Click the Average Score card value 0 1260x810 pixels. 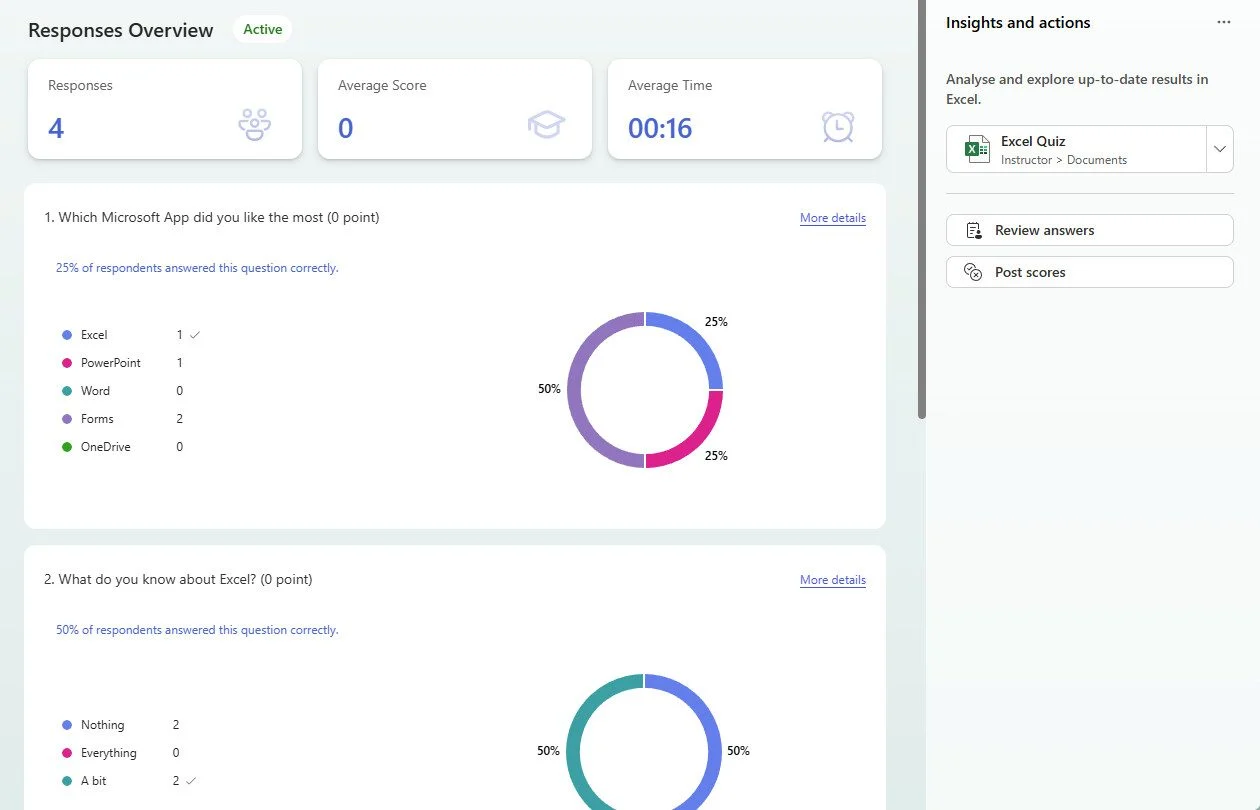click(x=345, y=128)
